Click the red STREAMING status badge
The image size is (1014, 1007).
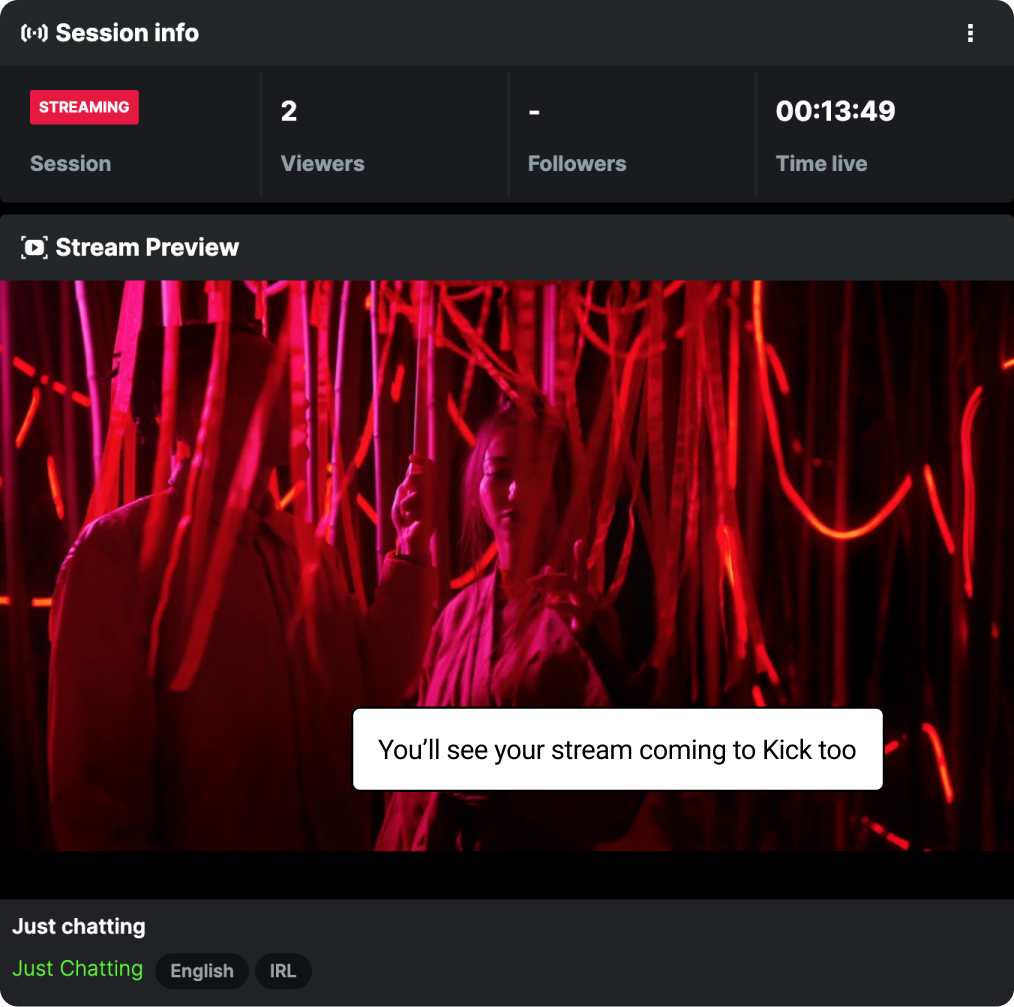click(84, 107)
